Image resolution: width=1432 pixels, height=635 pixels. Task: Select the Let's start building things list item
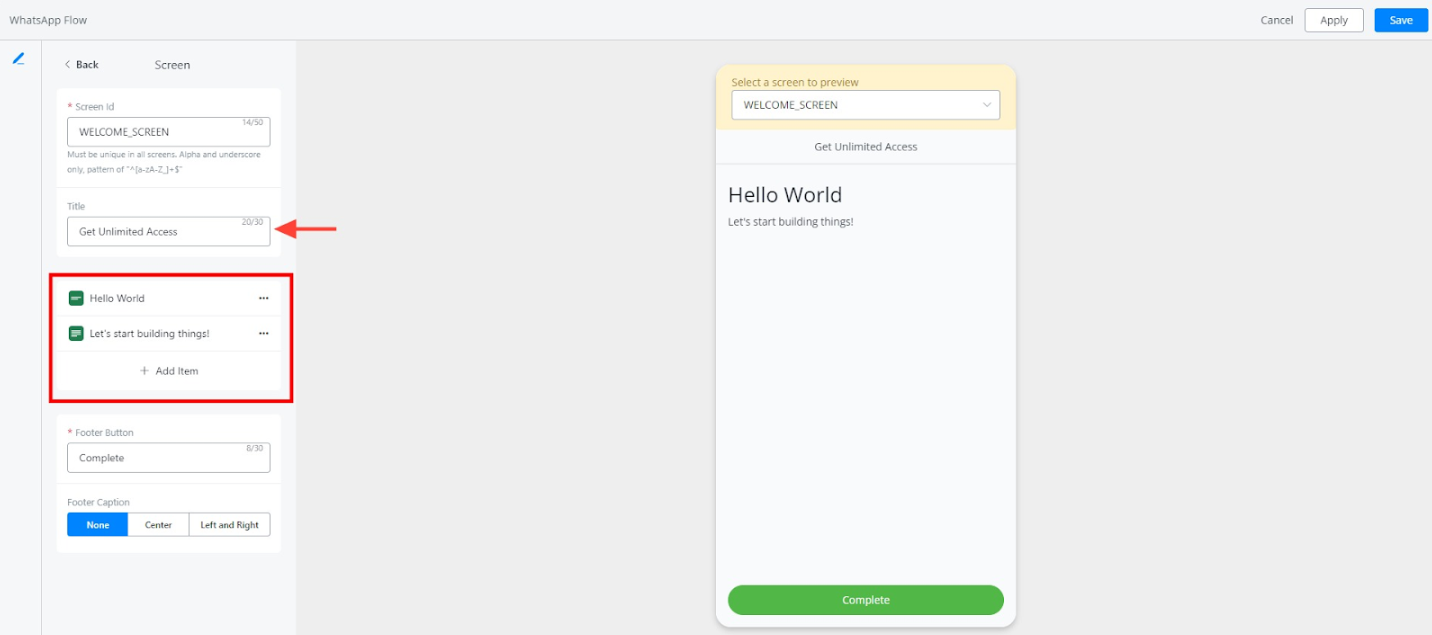coord(150,334)
